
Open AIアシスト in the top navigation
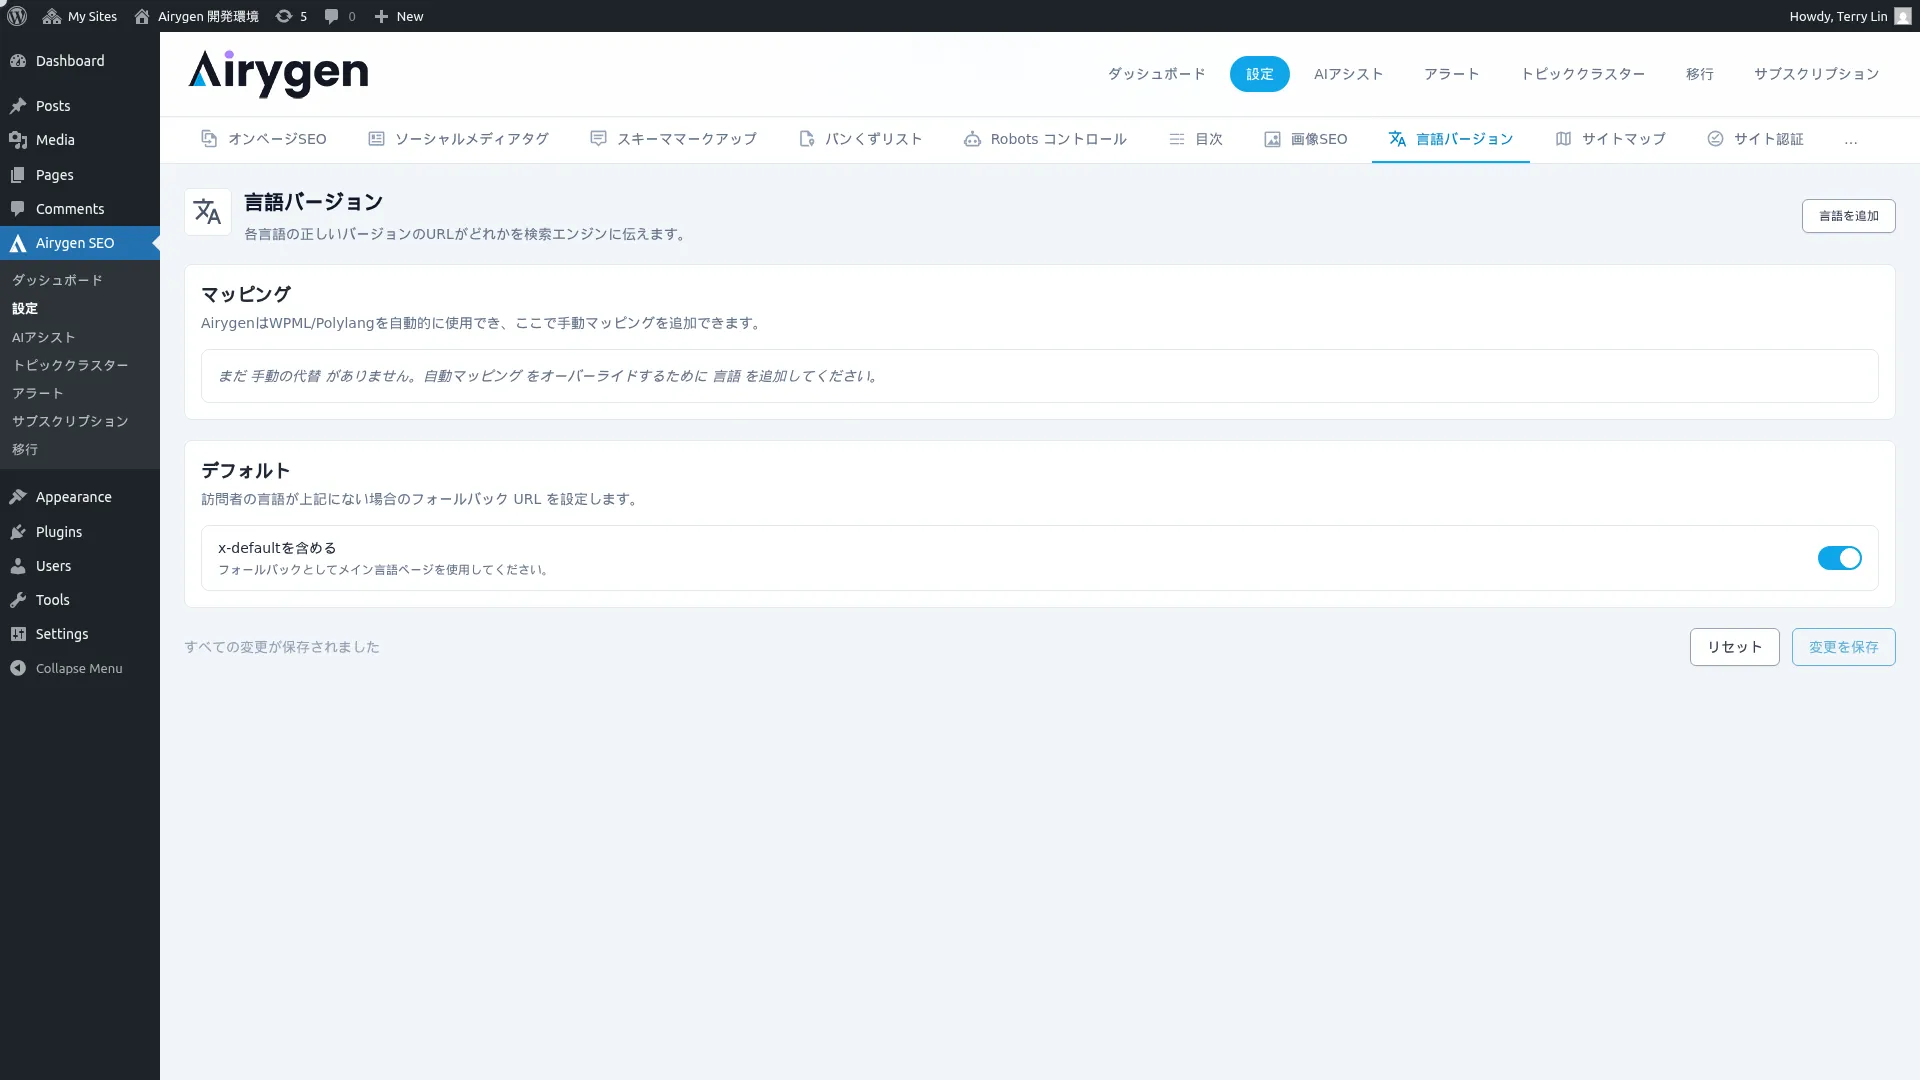tap(1348, 74)
